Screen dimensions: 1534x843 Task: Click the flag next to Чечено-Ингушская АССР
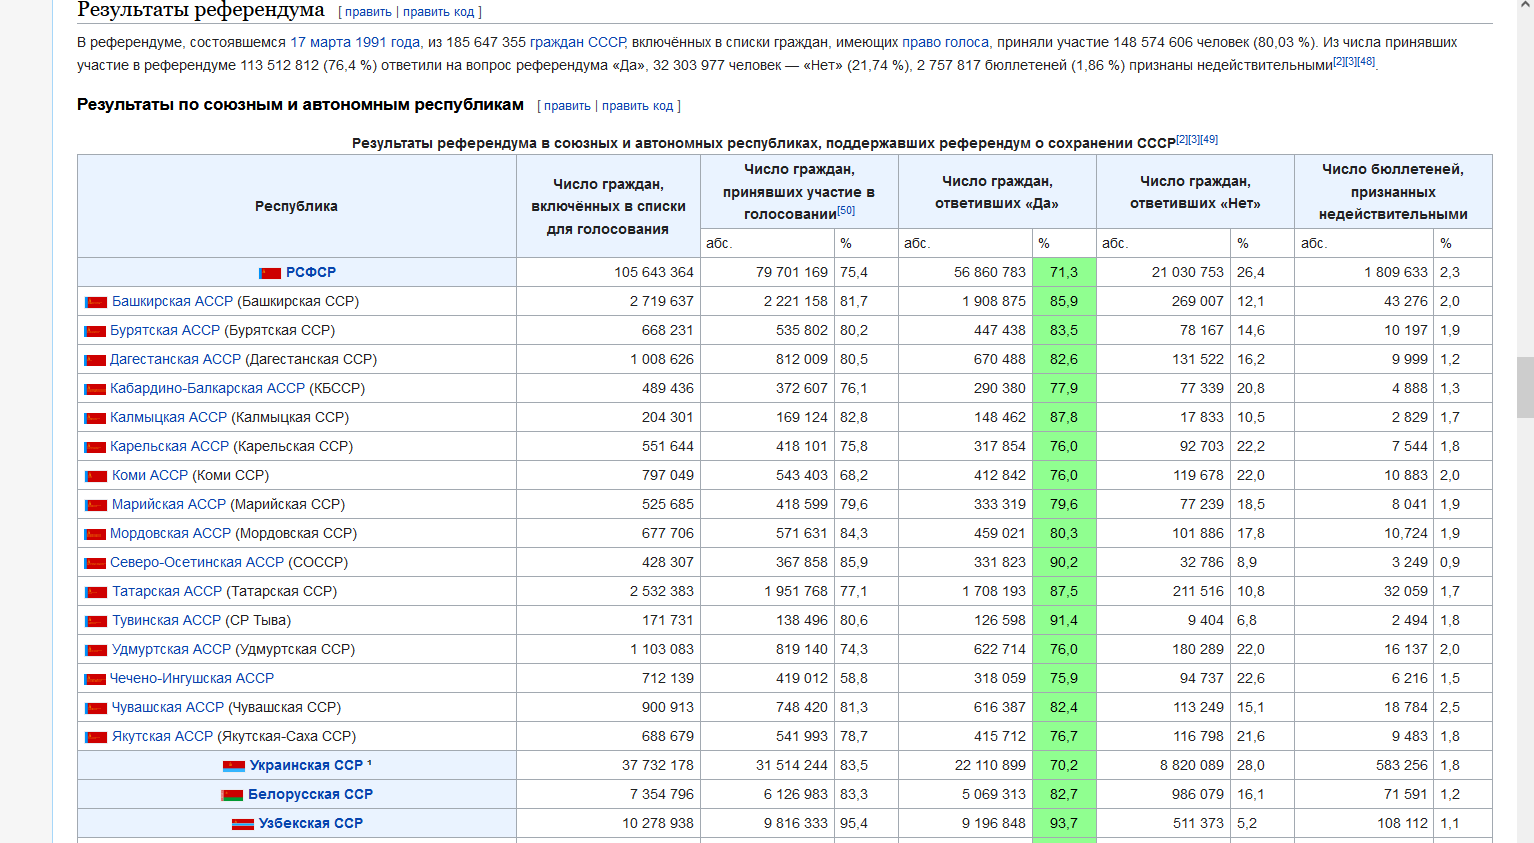point(96,679)
